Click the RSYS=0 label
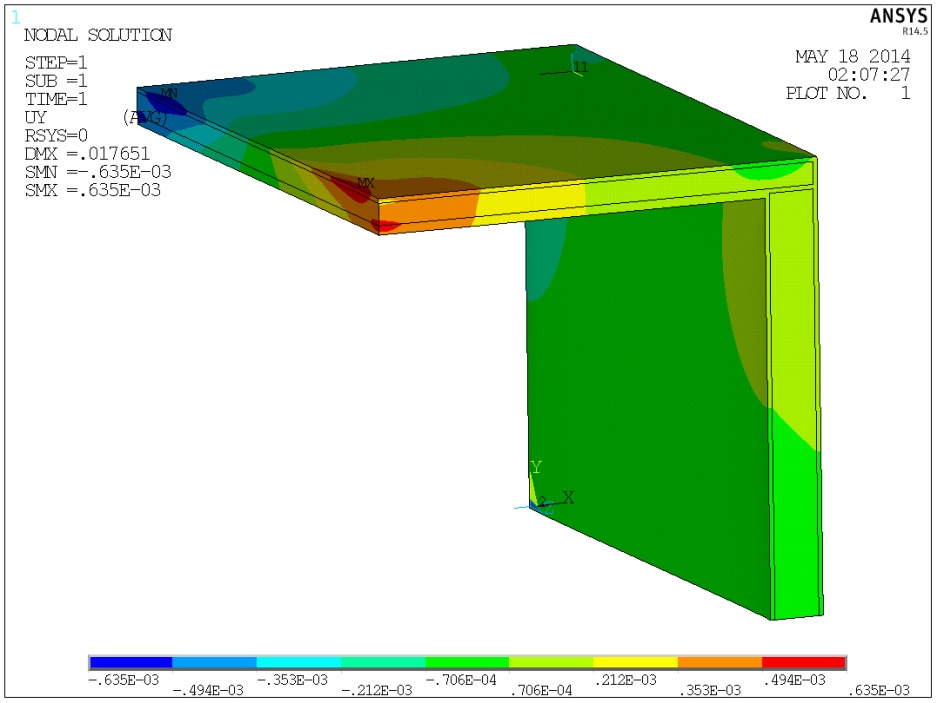 point(56,136)
